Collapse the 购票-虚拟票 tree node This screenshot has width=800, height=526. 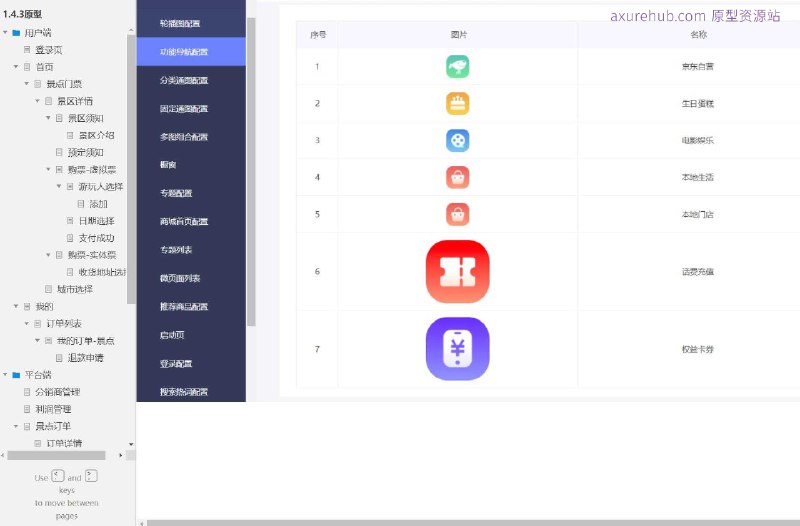pos(48,169)
